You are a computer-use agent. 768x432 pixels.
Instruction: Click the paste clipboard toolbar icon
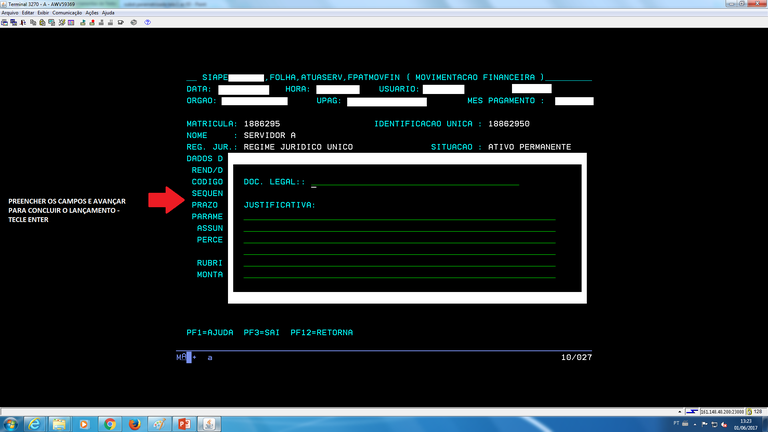(x=42, y=23)
